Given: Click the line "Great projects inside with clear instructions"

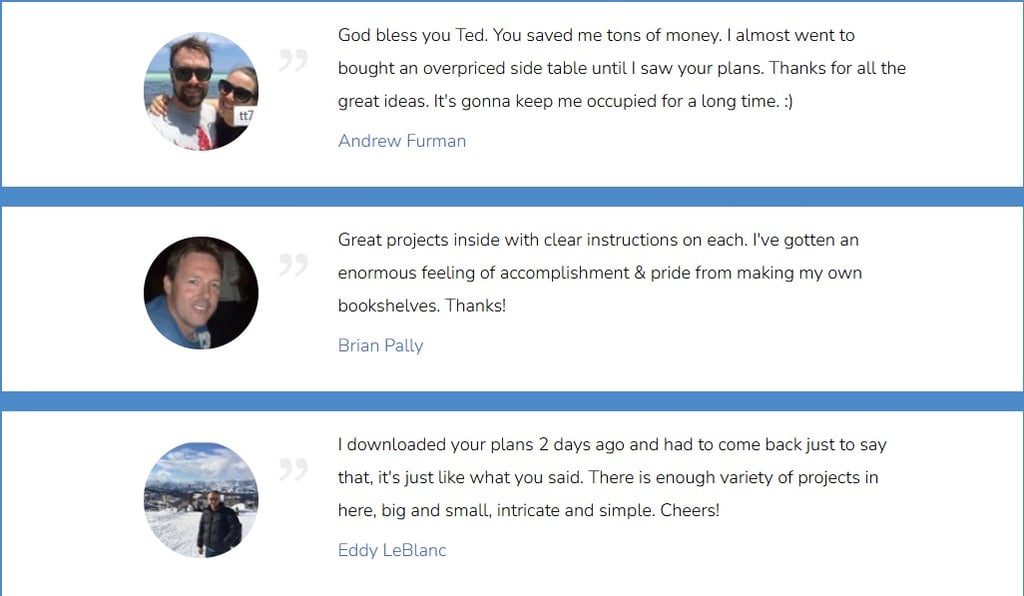Looking at the screenshot, I should pyautogui.click(x=598, y=240).
